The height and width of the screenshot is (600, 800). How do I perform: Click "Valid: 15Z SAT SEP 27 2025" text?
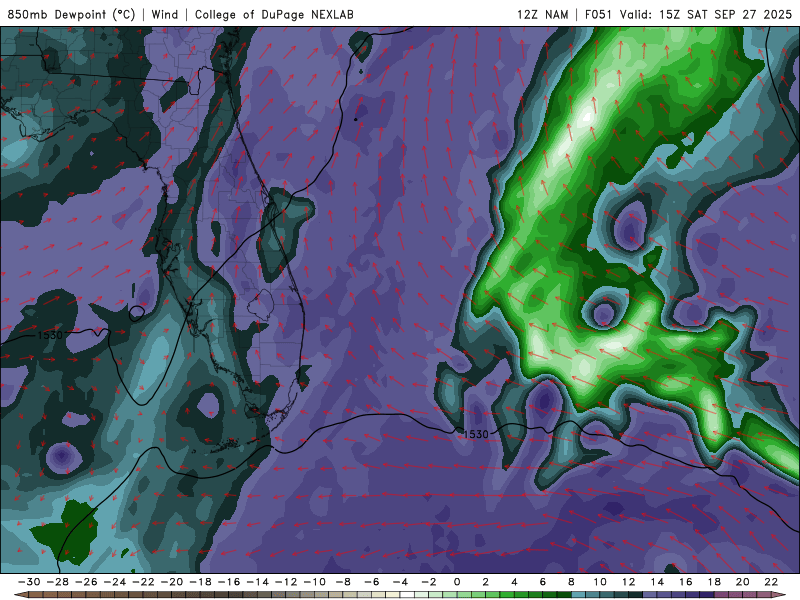[706, 15]
